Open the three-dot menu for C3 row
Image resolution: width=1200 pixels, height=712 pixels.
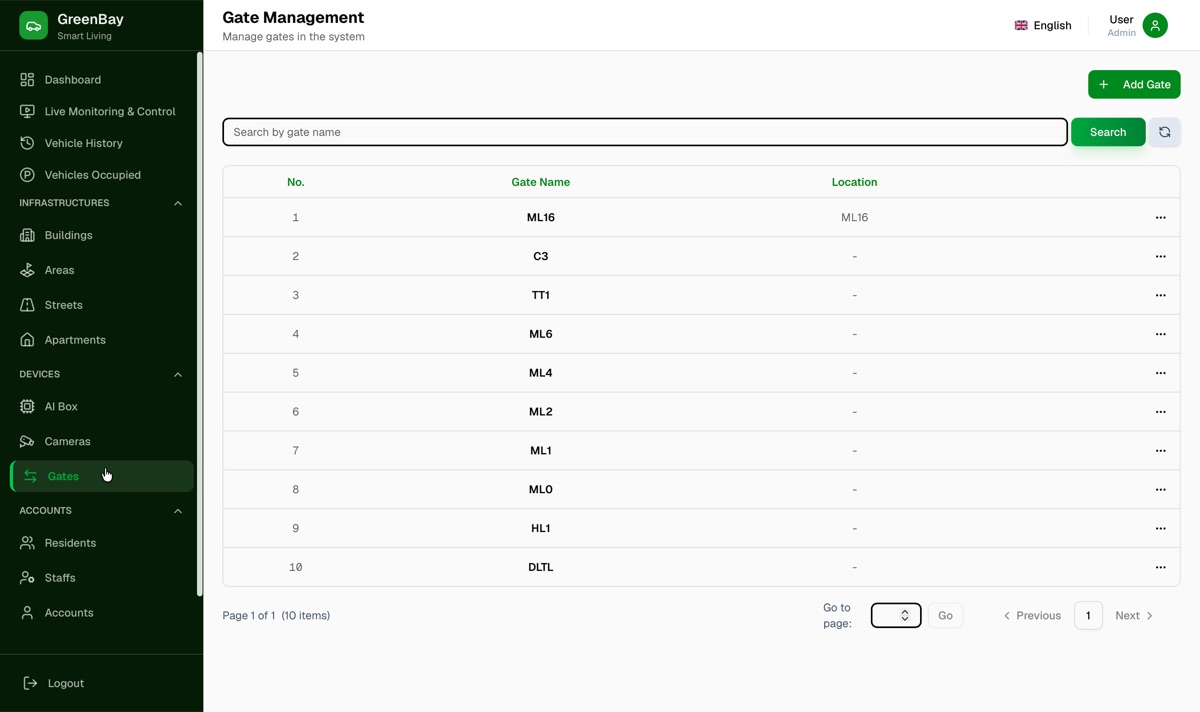pos(1160,256)
